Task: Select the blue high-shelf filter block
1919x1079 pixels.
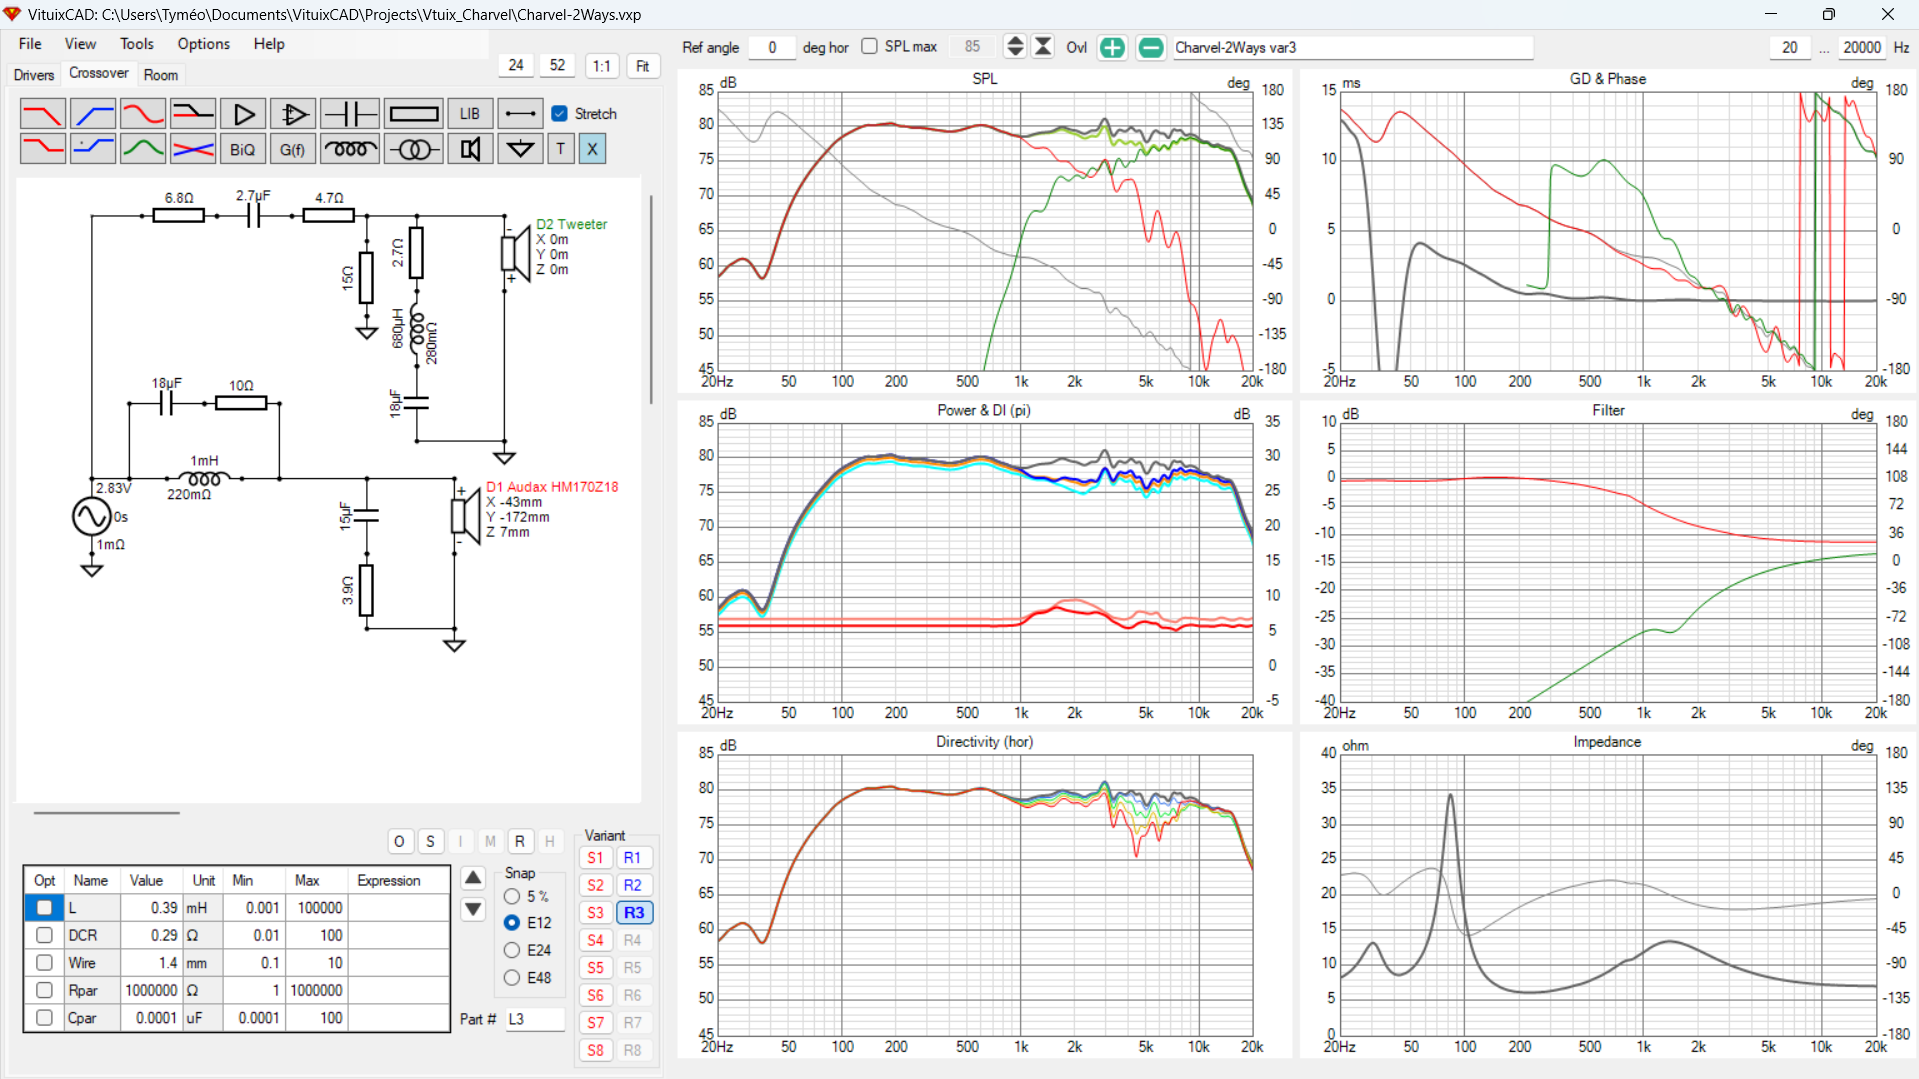Action: [x=92, y=149]
